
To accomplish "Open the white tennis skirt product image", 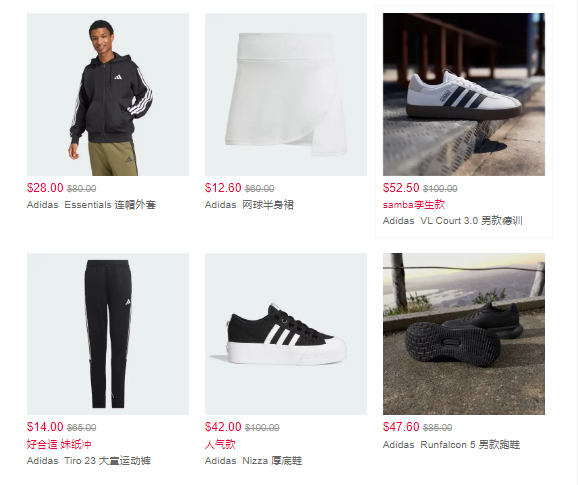I will point(286,94).
